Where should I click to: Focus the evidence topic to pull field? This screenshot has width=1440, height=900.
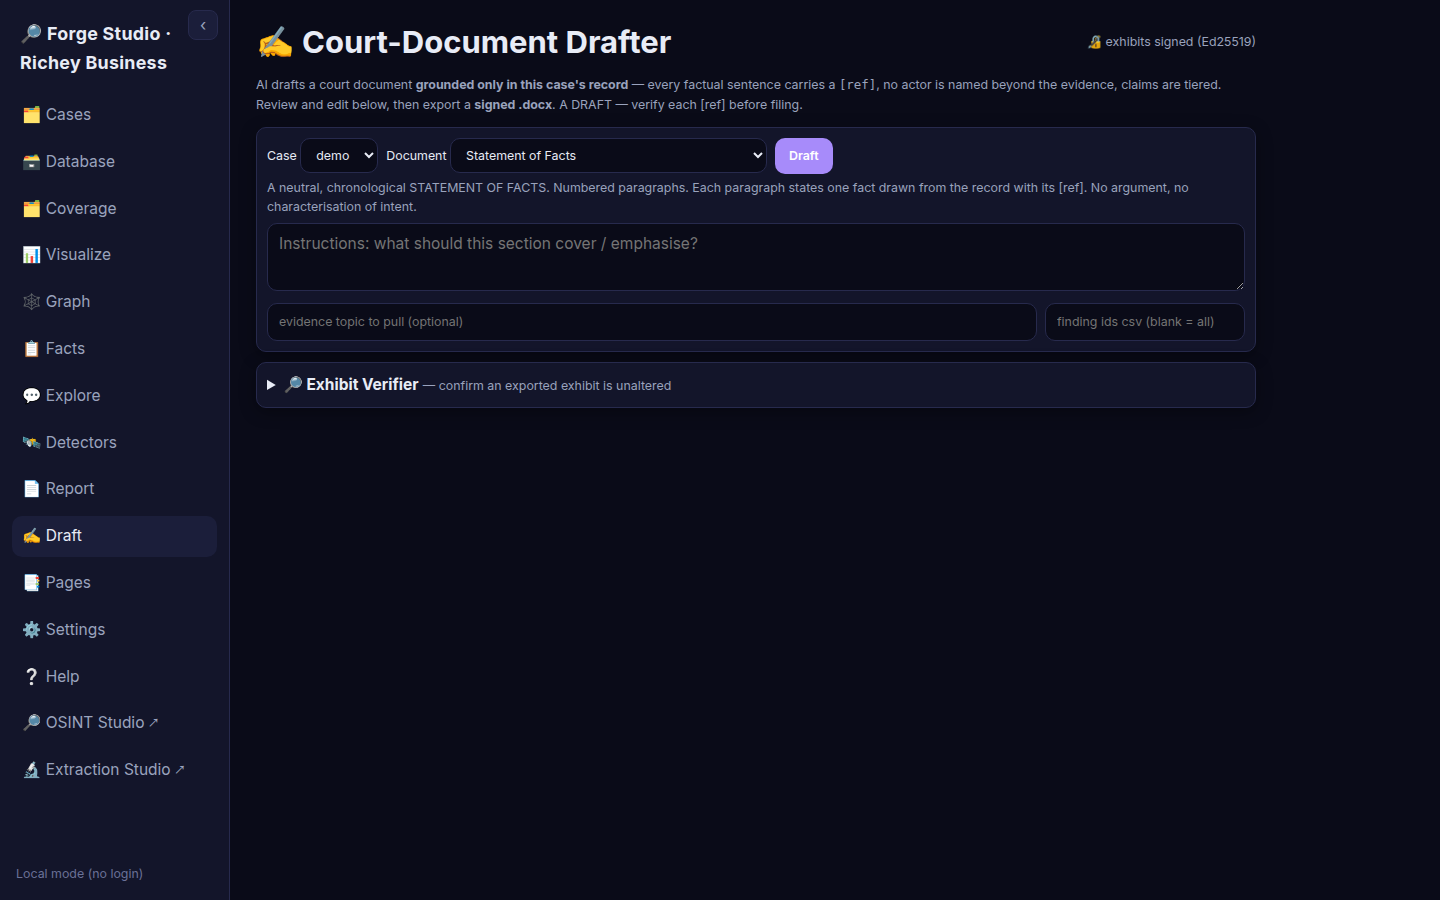(652, 322)
